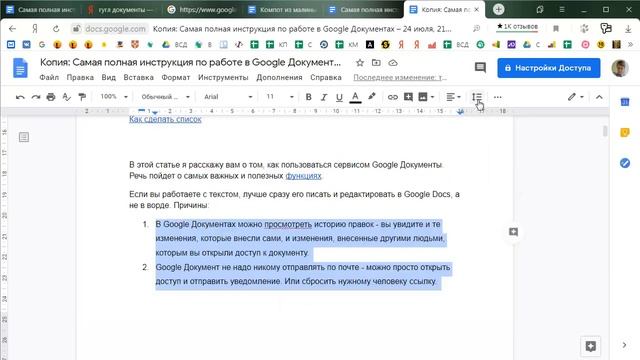Open the zoom 100% dropdown
Viewport: 640px width, 360px height.
(114, 97)
